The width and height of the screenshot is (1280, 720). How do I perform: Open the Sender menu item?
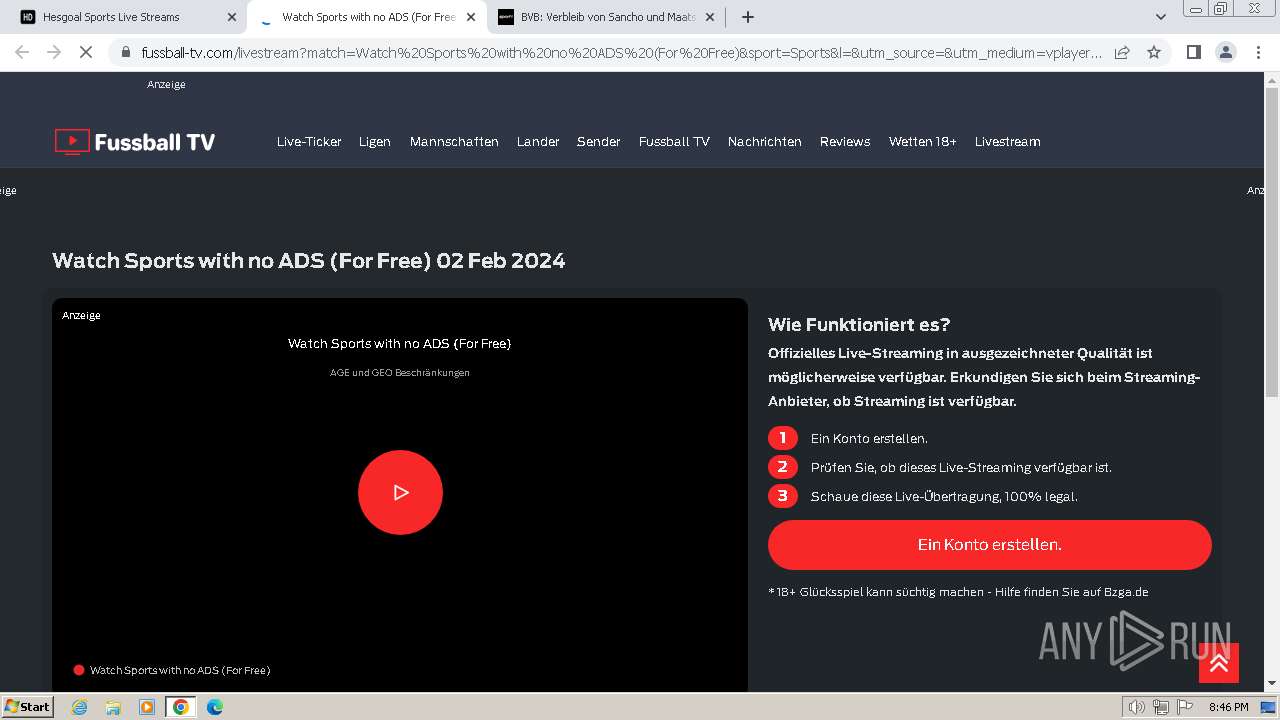[599, 142]
